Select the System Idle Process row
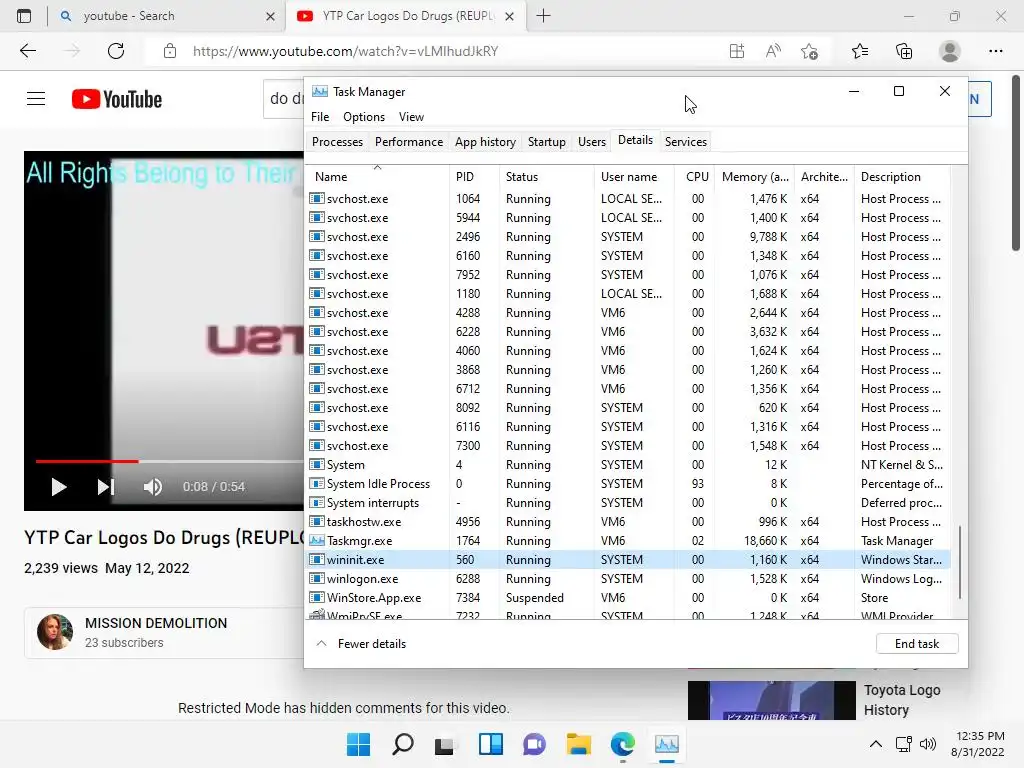The image size is (1024, 768). (628, 484)
